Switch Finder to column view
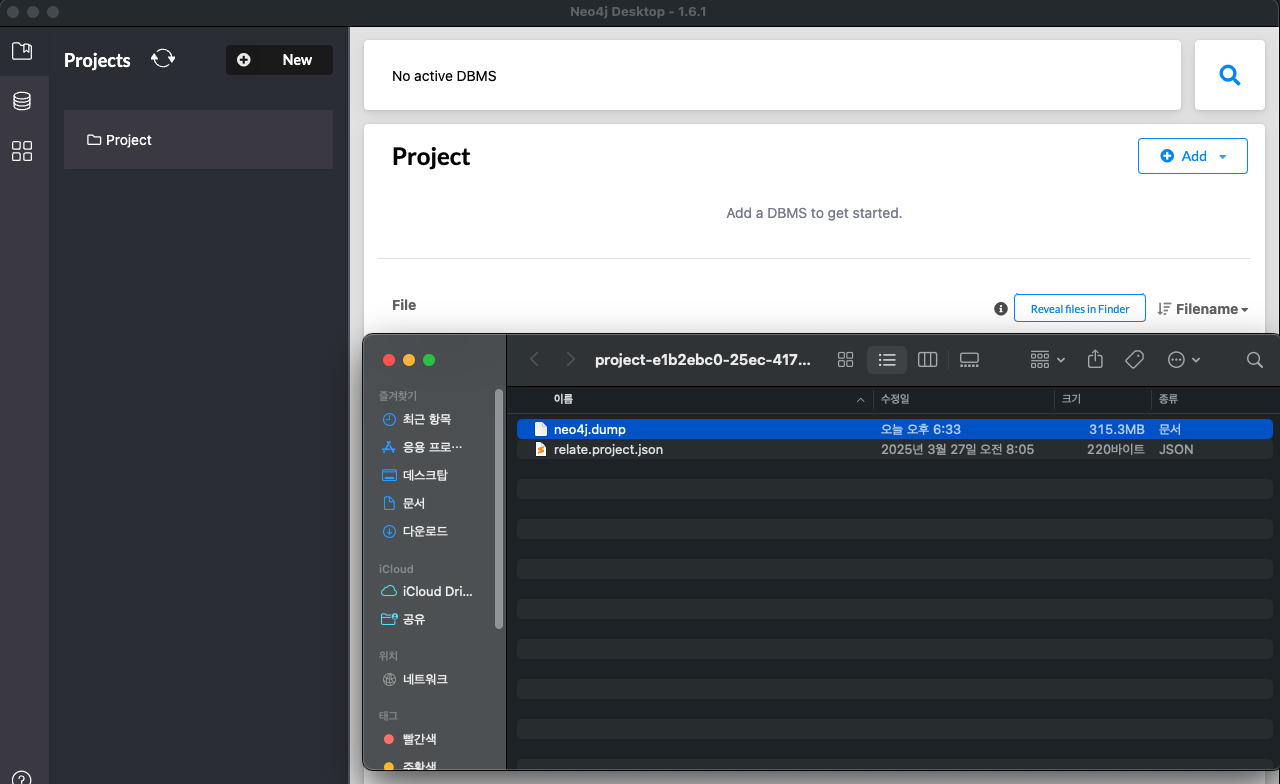This screenshot has width=1280, height=784. (927, 360)
